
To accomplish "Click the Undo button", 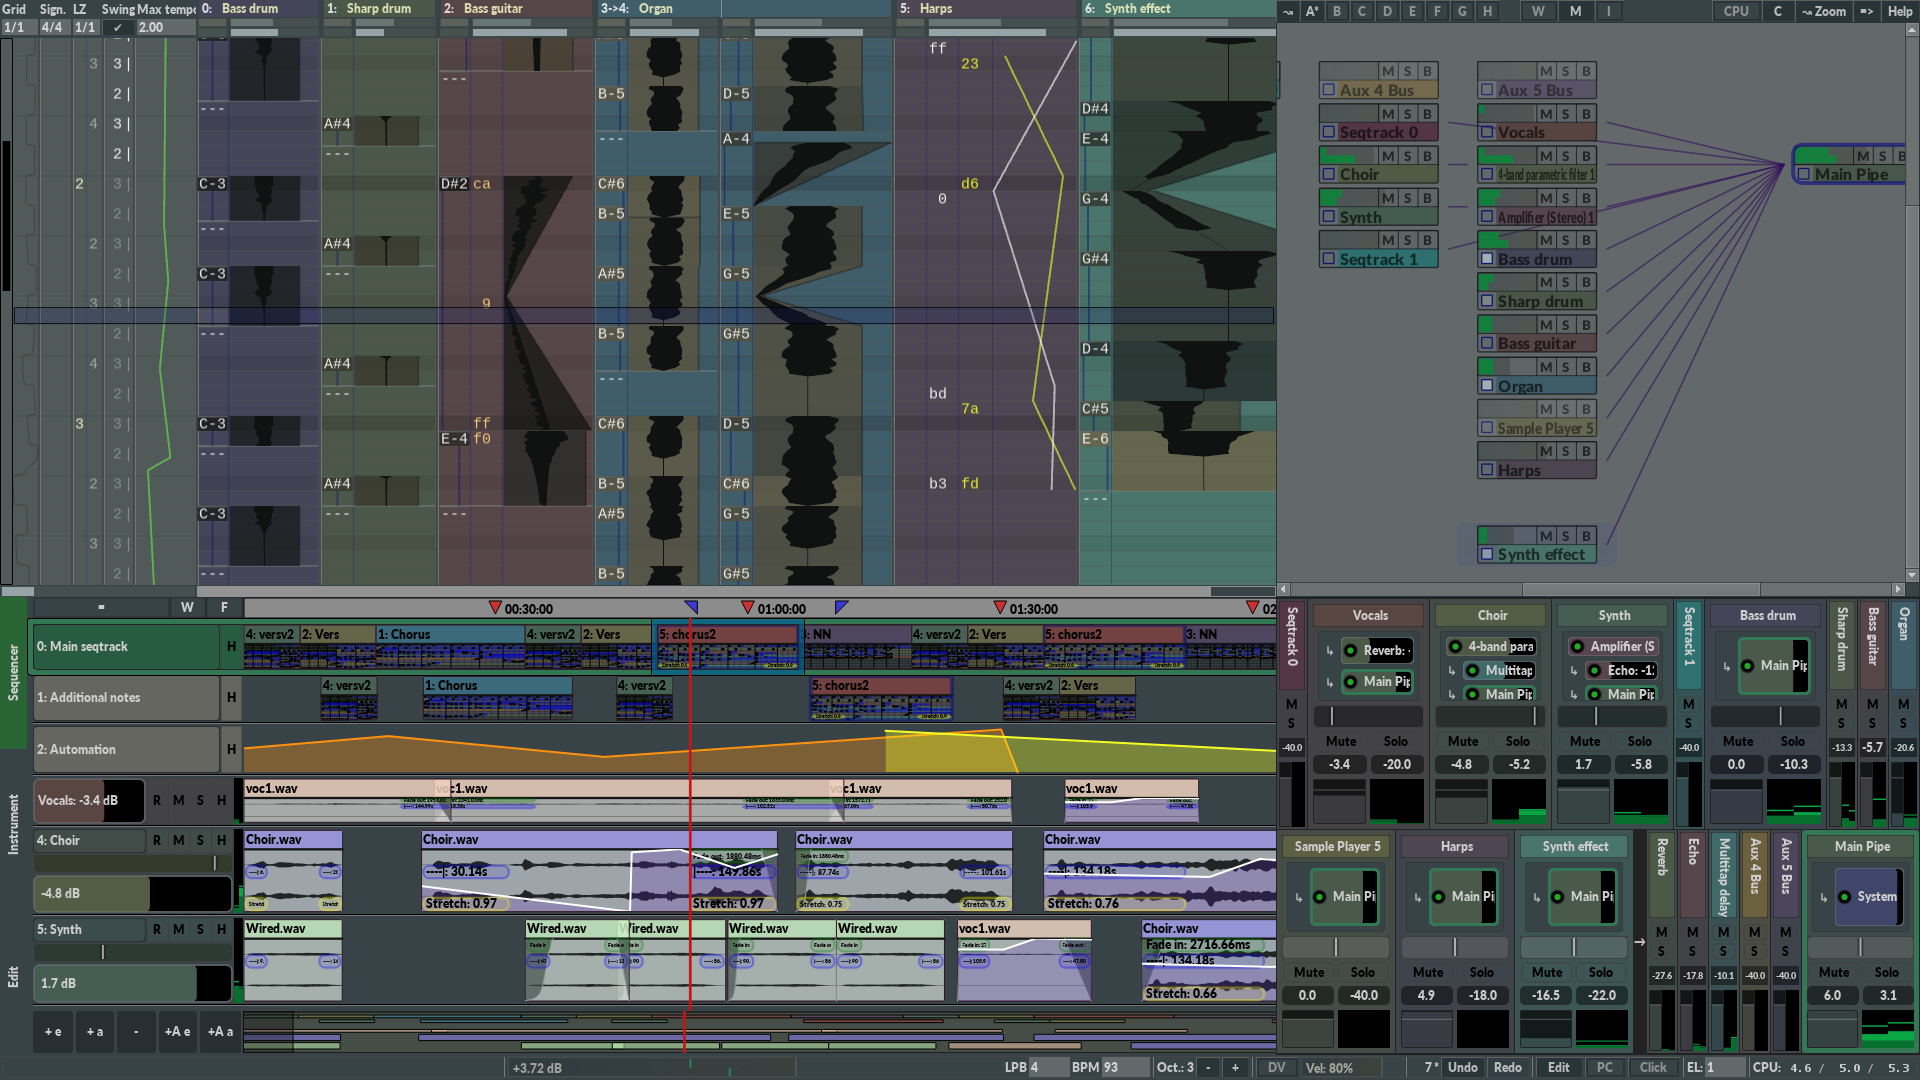I will click(x=1462, y=1067).
